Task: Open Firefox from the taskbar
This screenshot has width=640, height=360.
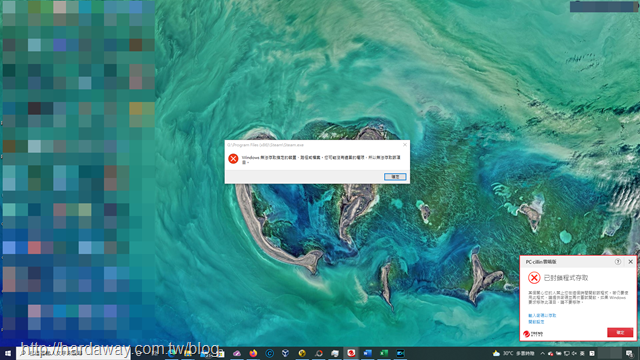Action: click(x=253, y=353)
